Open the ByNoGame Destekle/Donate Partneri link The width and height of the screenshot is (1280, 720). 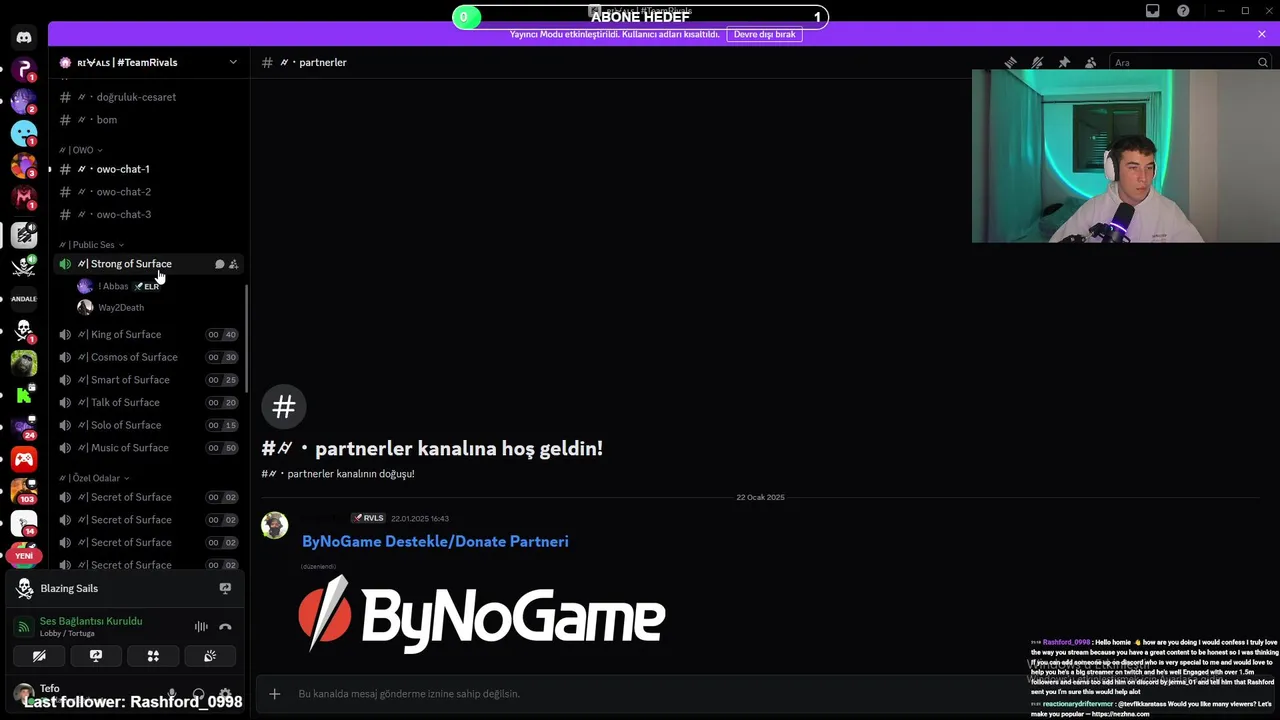(435, 541)
